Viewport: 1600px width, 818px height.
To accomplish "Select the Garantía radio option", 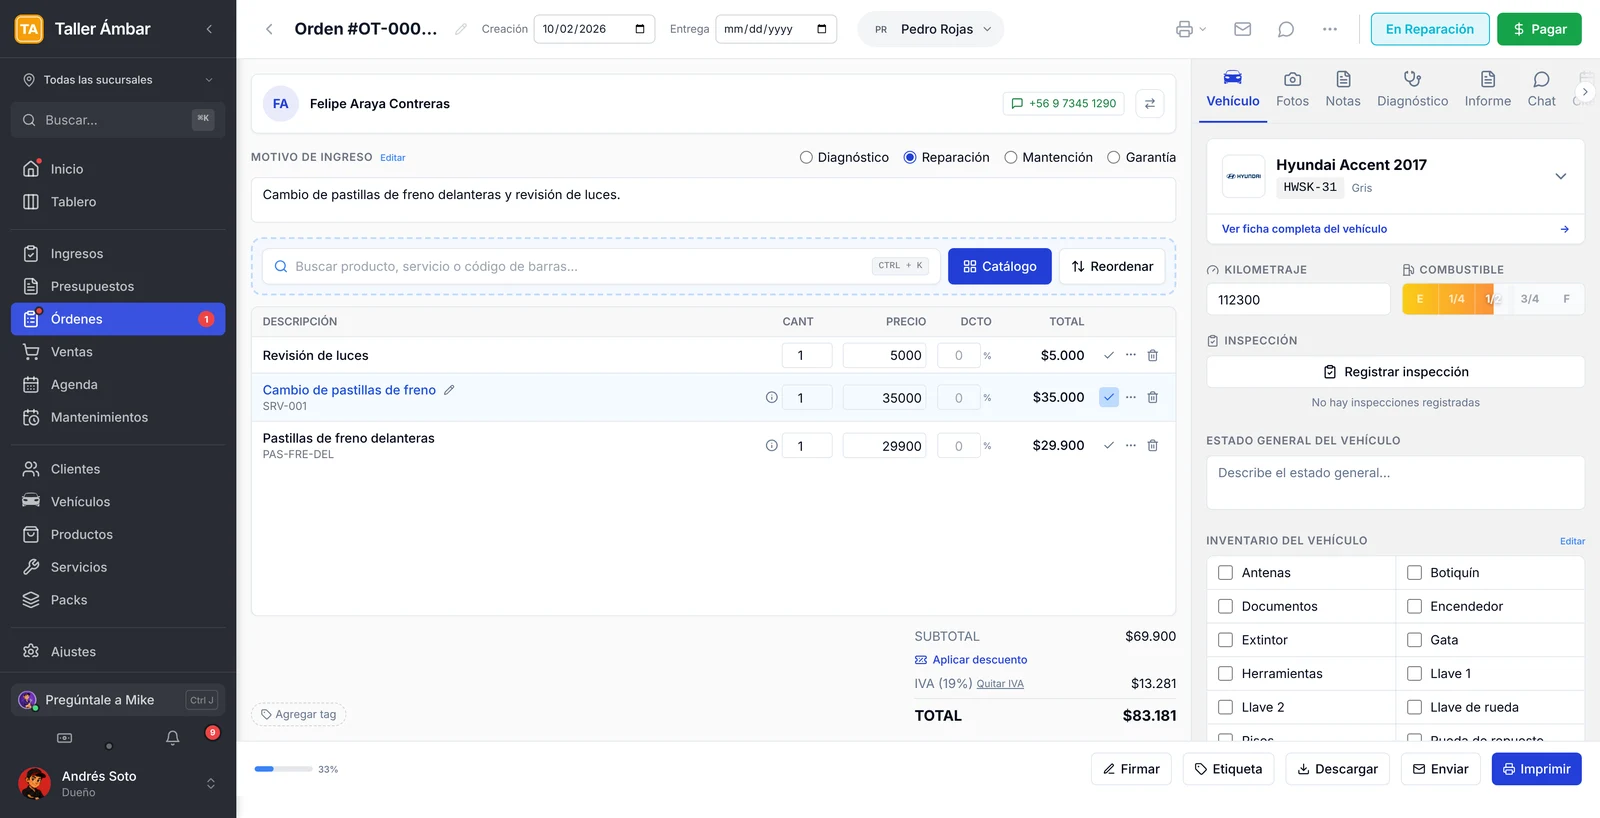I will [1113, 157].
